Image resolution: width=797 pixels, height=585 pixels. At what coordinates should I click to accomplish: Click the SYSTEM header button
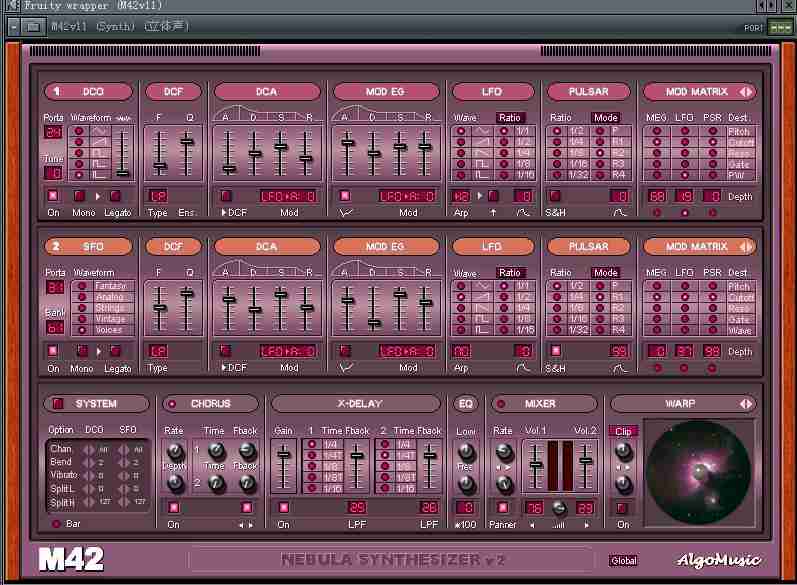click(x=97, y=404)
